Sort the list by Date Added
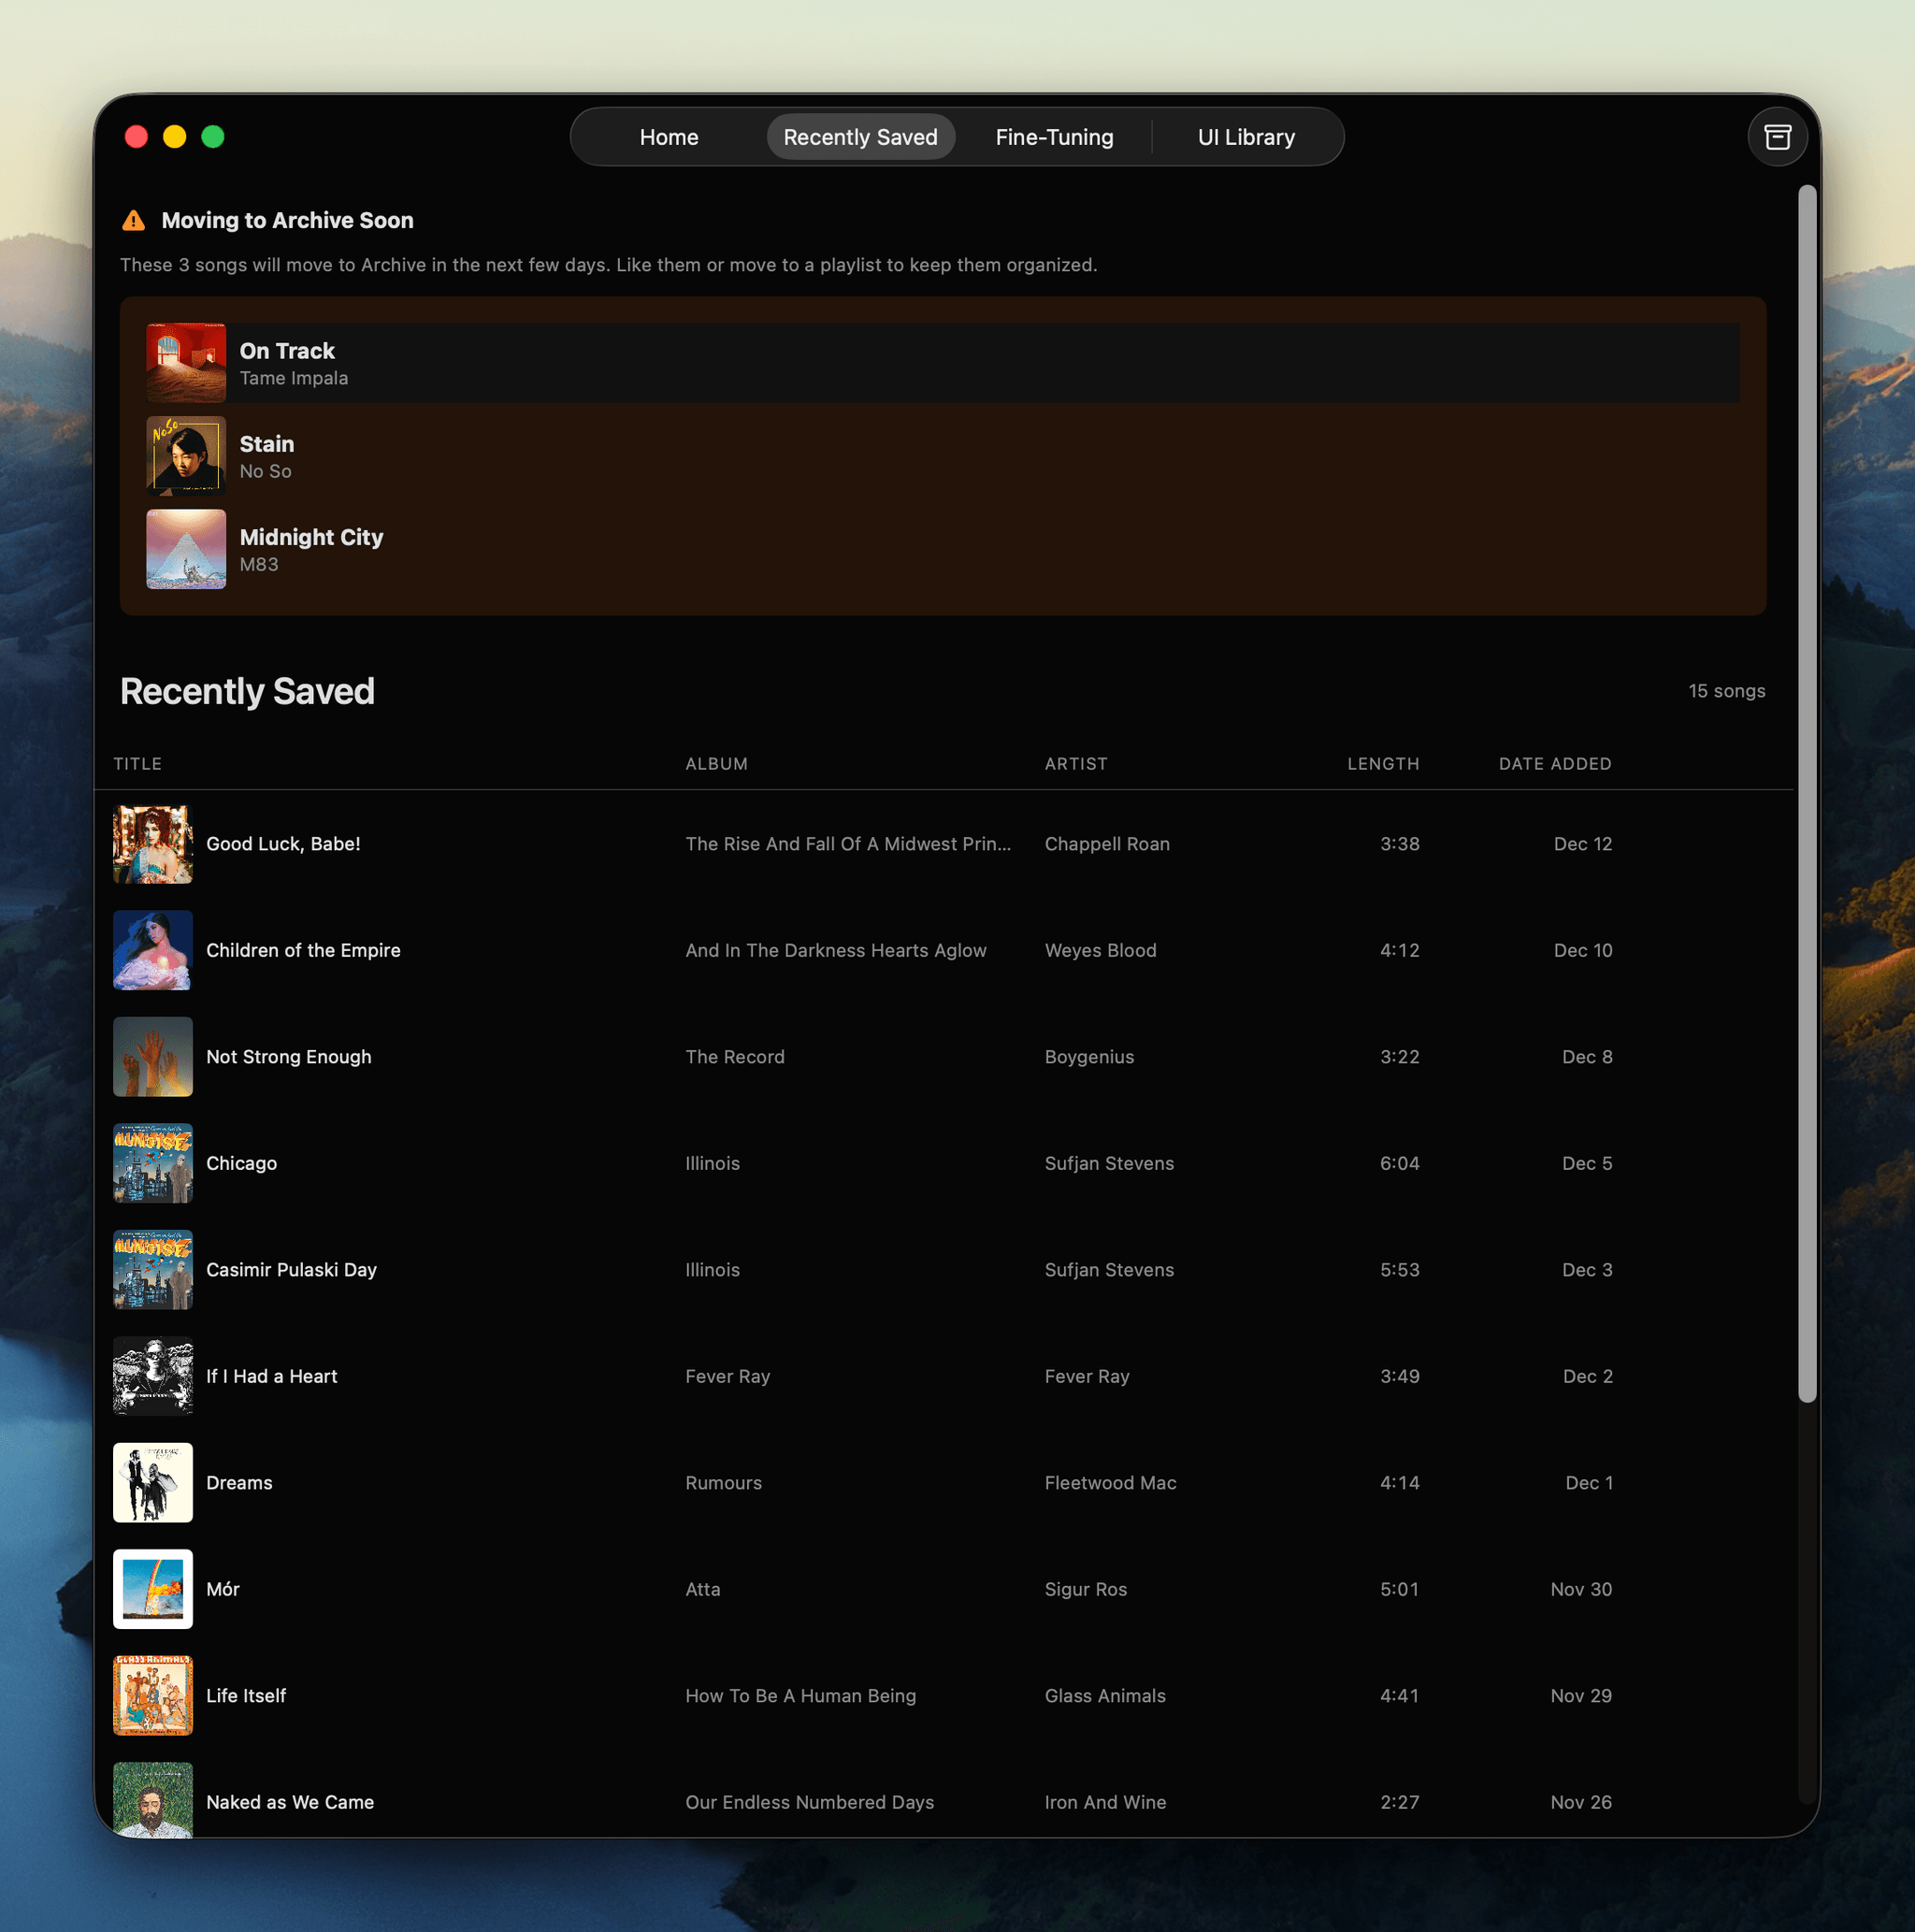Image resolution: width=1915 pixels, height=1932 pixels. tap(1554, 763)
